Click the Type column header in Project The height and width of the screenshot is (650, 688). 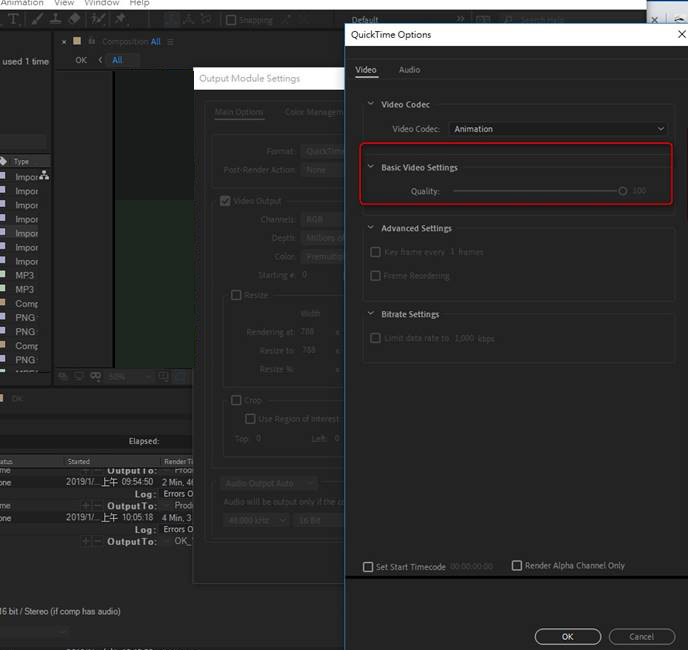pos(21,162)
